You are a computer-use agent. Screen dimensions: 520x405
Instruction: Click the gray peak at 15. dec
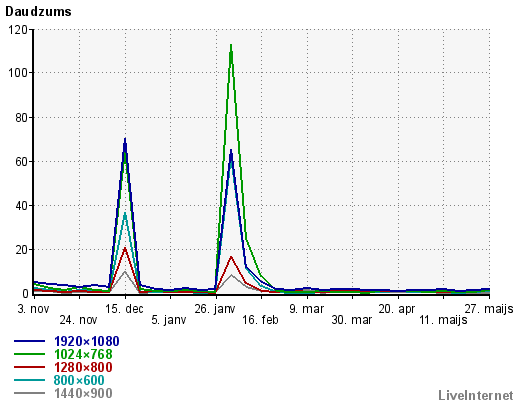point(125,272)
